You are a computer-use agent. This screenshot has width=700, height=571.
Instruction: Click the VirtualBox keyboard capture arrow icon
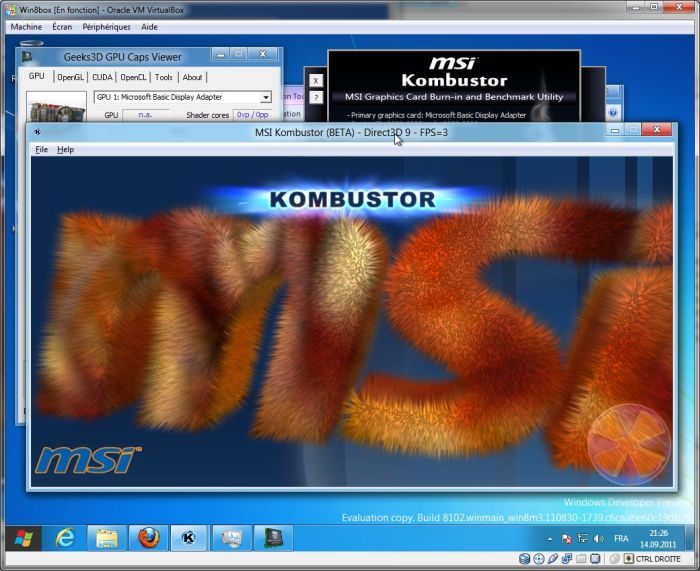(629, 558)
